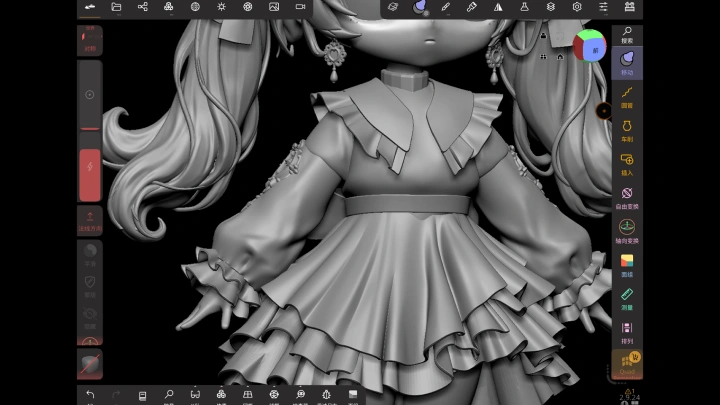Open the Interface sliders menu
The image size is (720, 405).
point(603,7)
